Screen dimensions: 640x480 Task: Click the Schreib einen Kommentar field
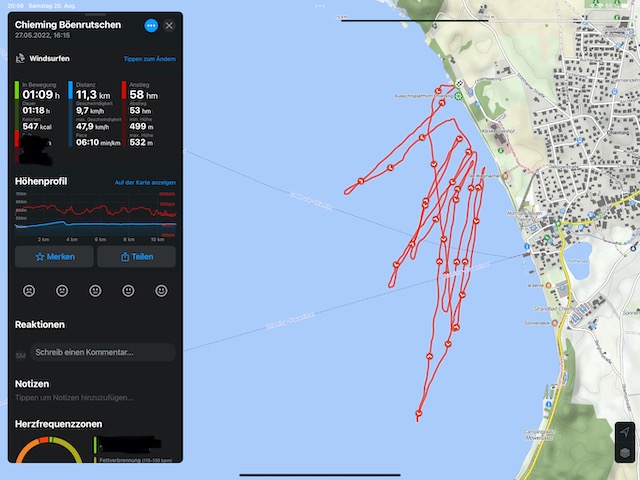[102, 352]
